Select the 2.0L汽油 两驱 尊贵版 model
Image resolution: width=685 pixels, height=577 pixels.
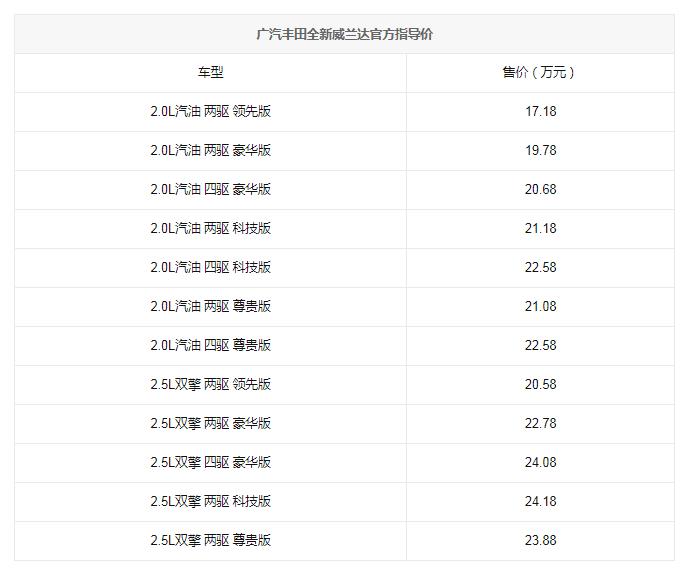point(211,306)
